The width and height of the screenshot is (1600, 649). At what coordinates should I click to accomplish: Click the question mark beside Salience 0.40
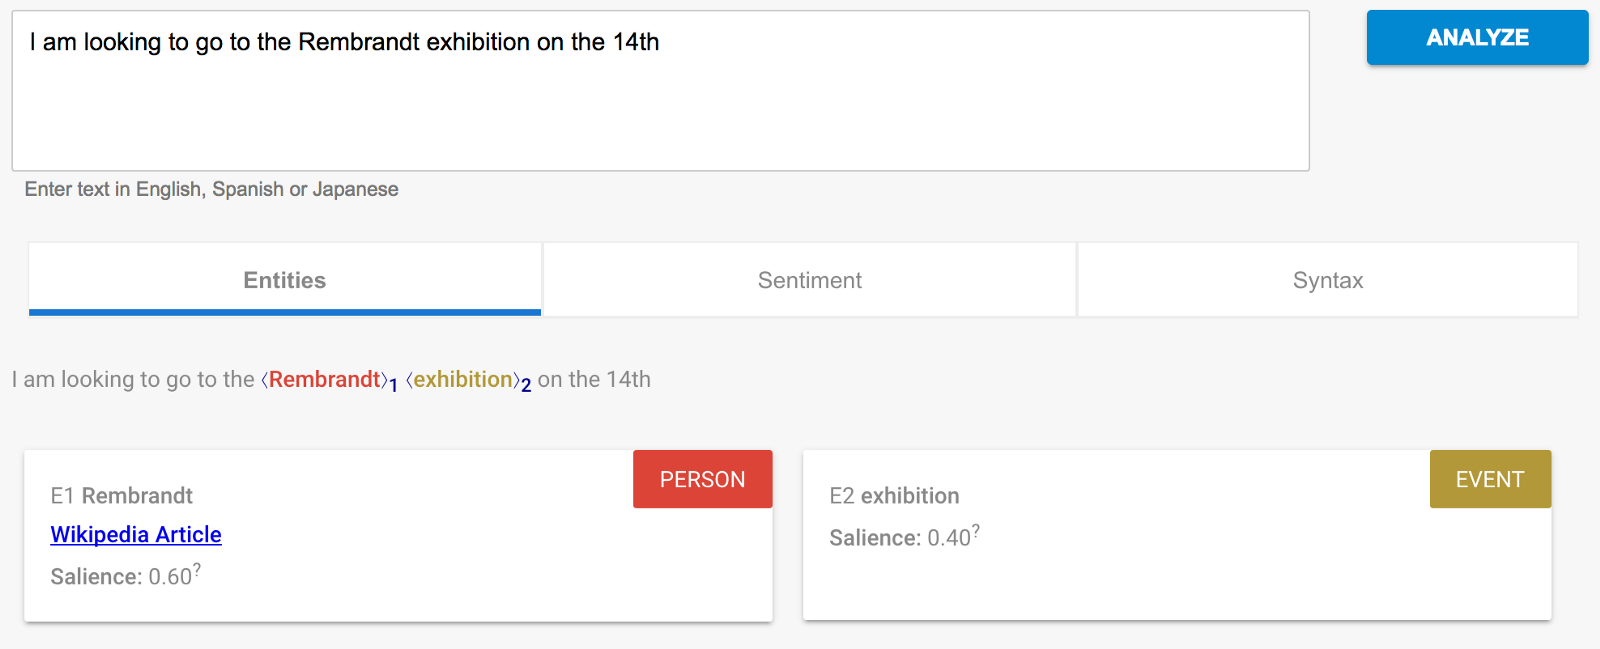tap(976, 530)
